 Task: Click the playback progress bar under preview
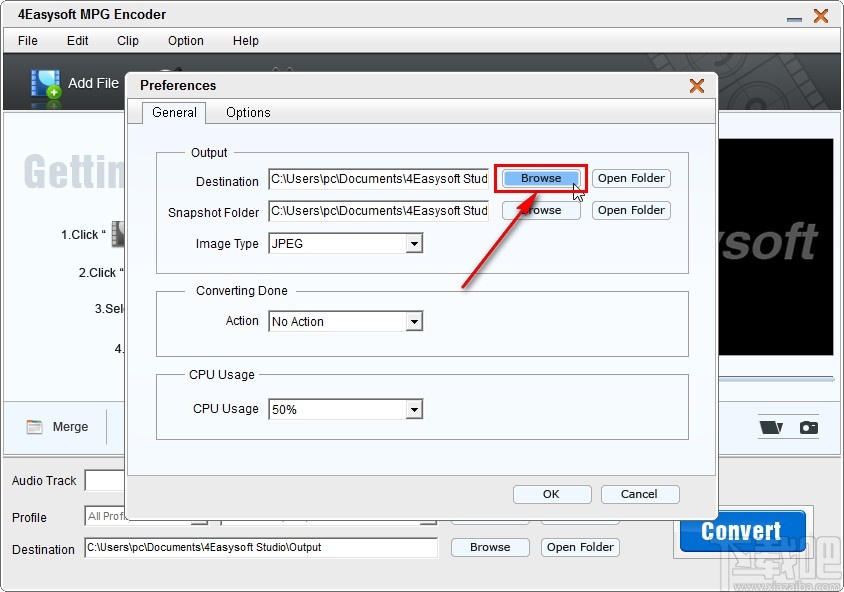[776, 379]
